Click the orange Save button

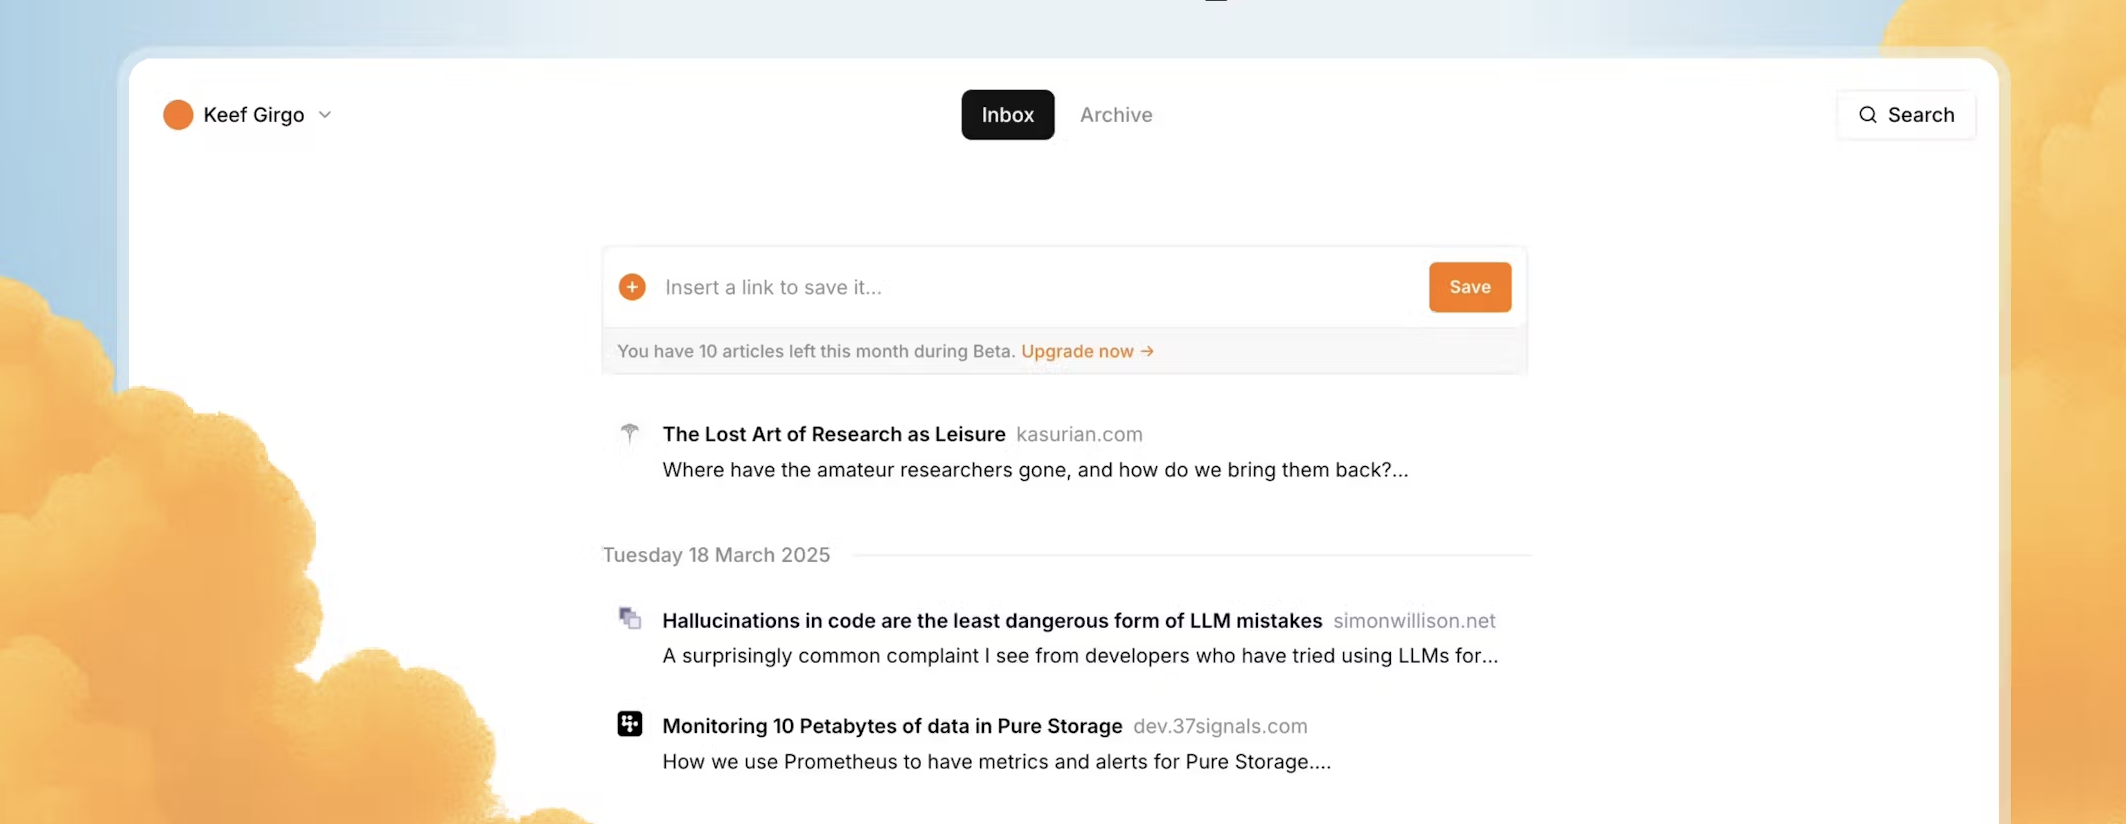[x=1469, y=287]
